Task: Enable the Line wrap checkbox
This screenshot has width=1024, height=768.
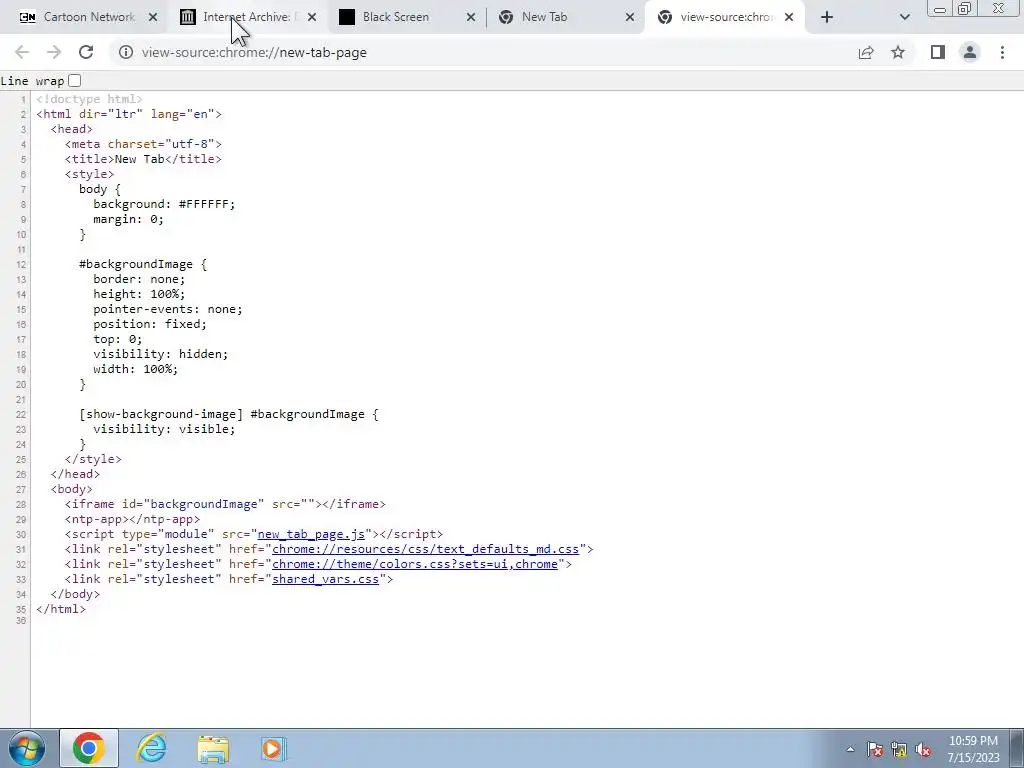Action: 74,80
